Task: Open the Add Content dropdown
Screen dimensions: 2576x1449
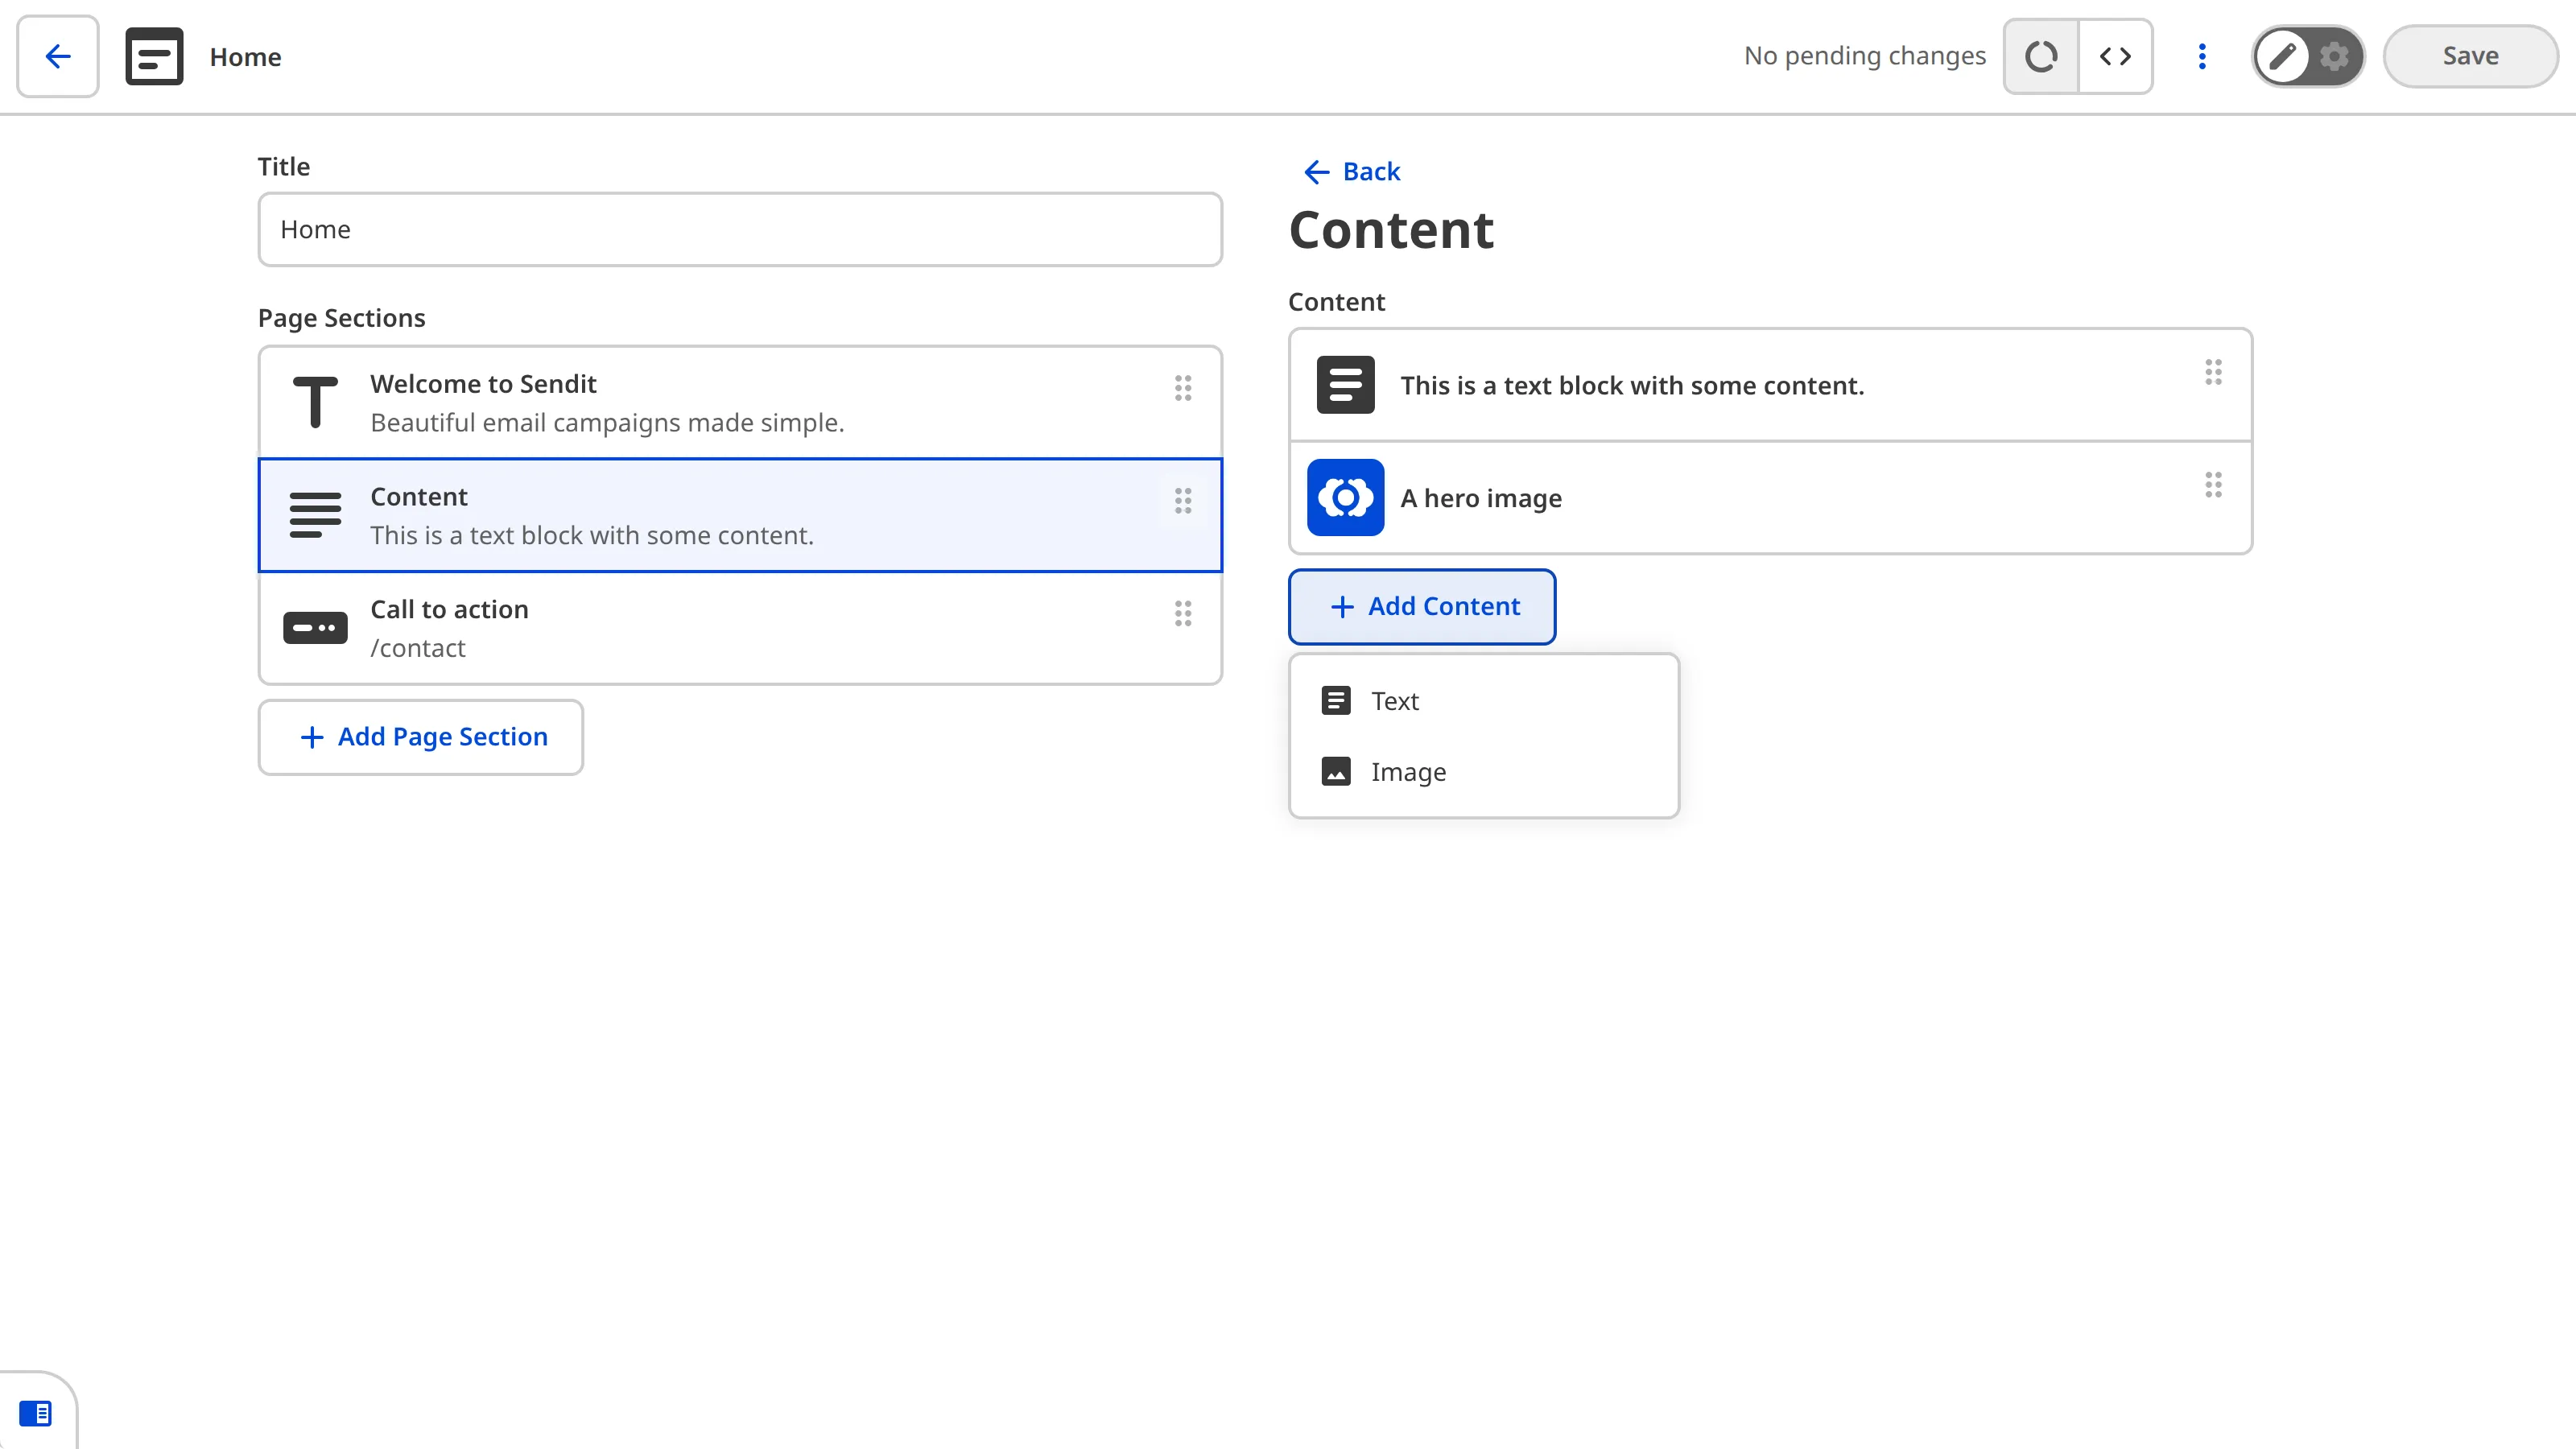Action: (x=1422, y=606)
